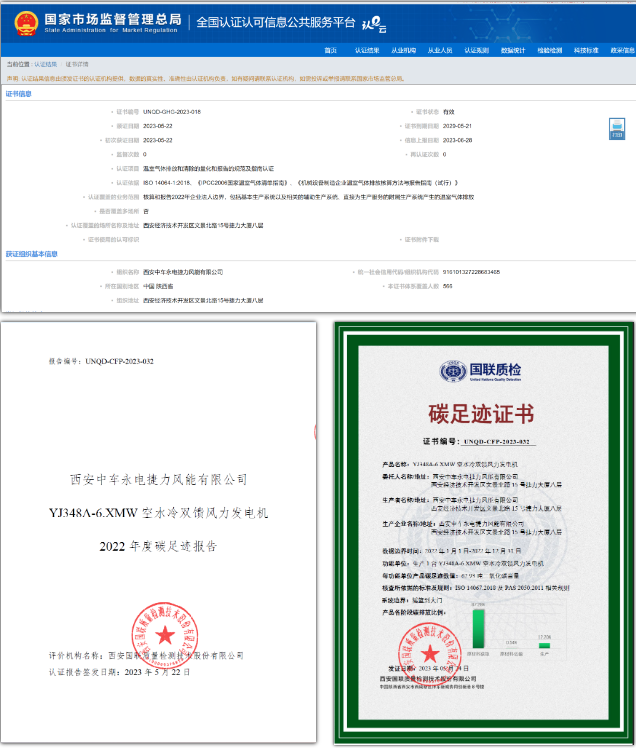Click the 国家市场监督管理总局 header title
Image resolution: width=636 pixels, height=748 pixels.
[x=113, y=19]
